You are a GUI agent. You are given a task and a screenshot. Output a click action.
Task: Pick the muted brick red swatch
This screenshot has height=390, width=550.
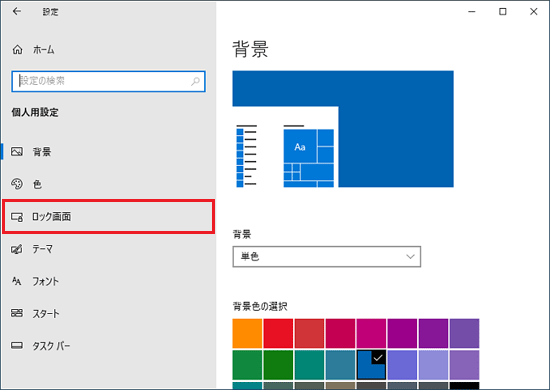[x=309, y=333]
